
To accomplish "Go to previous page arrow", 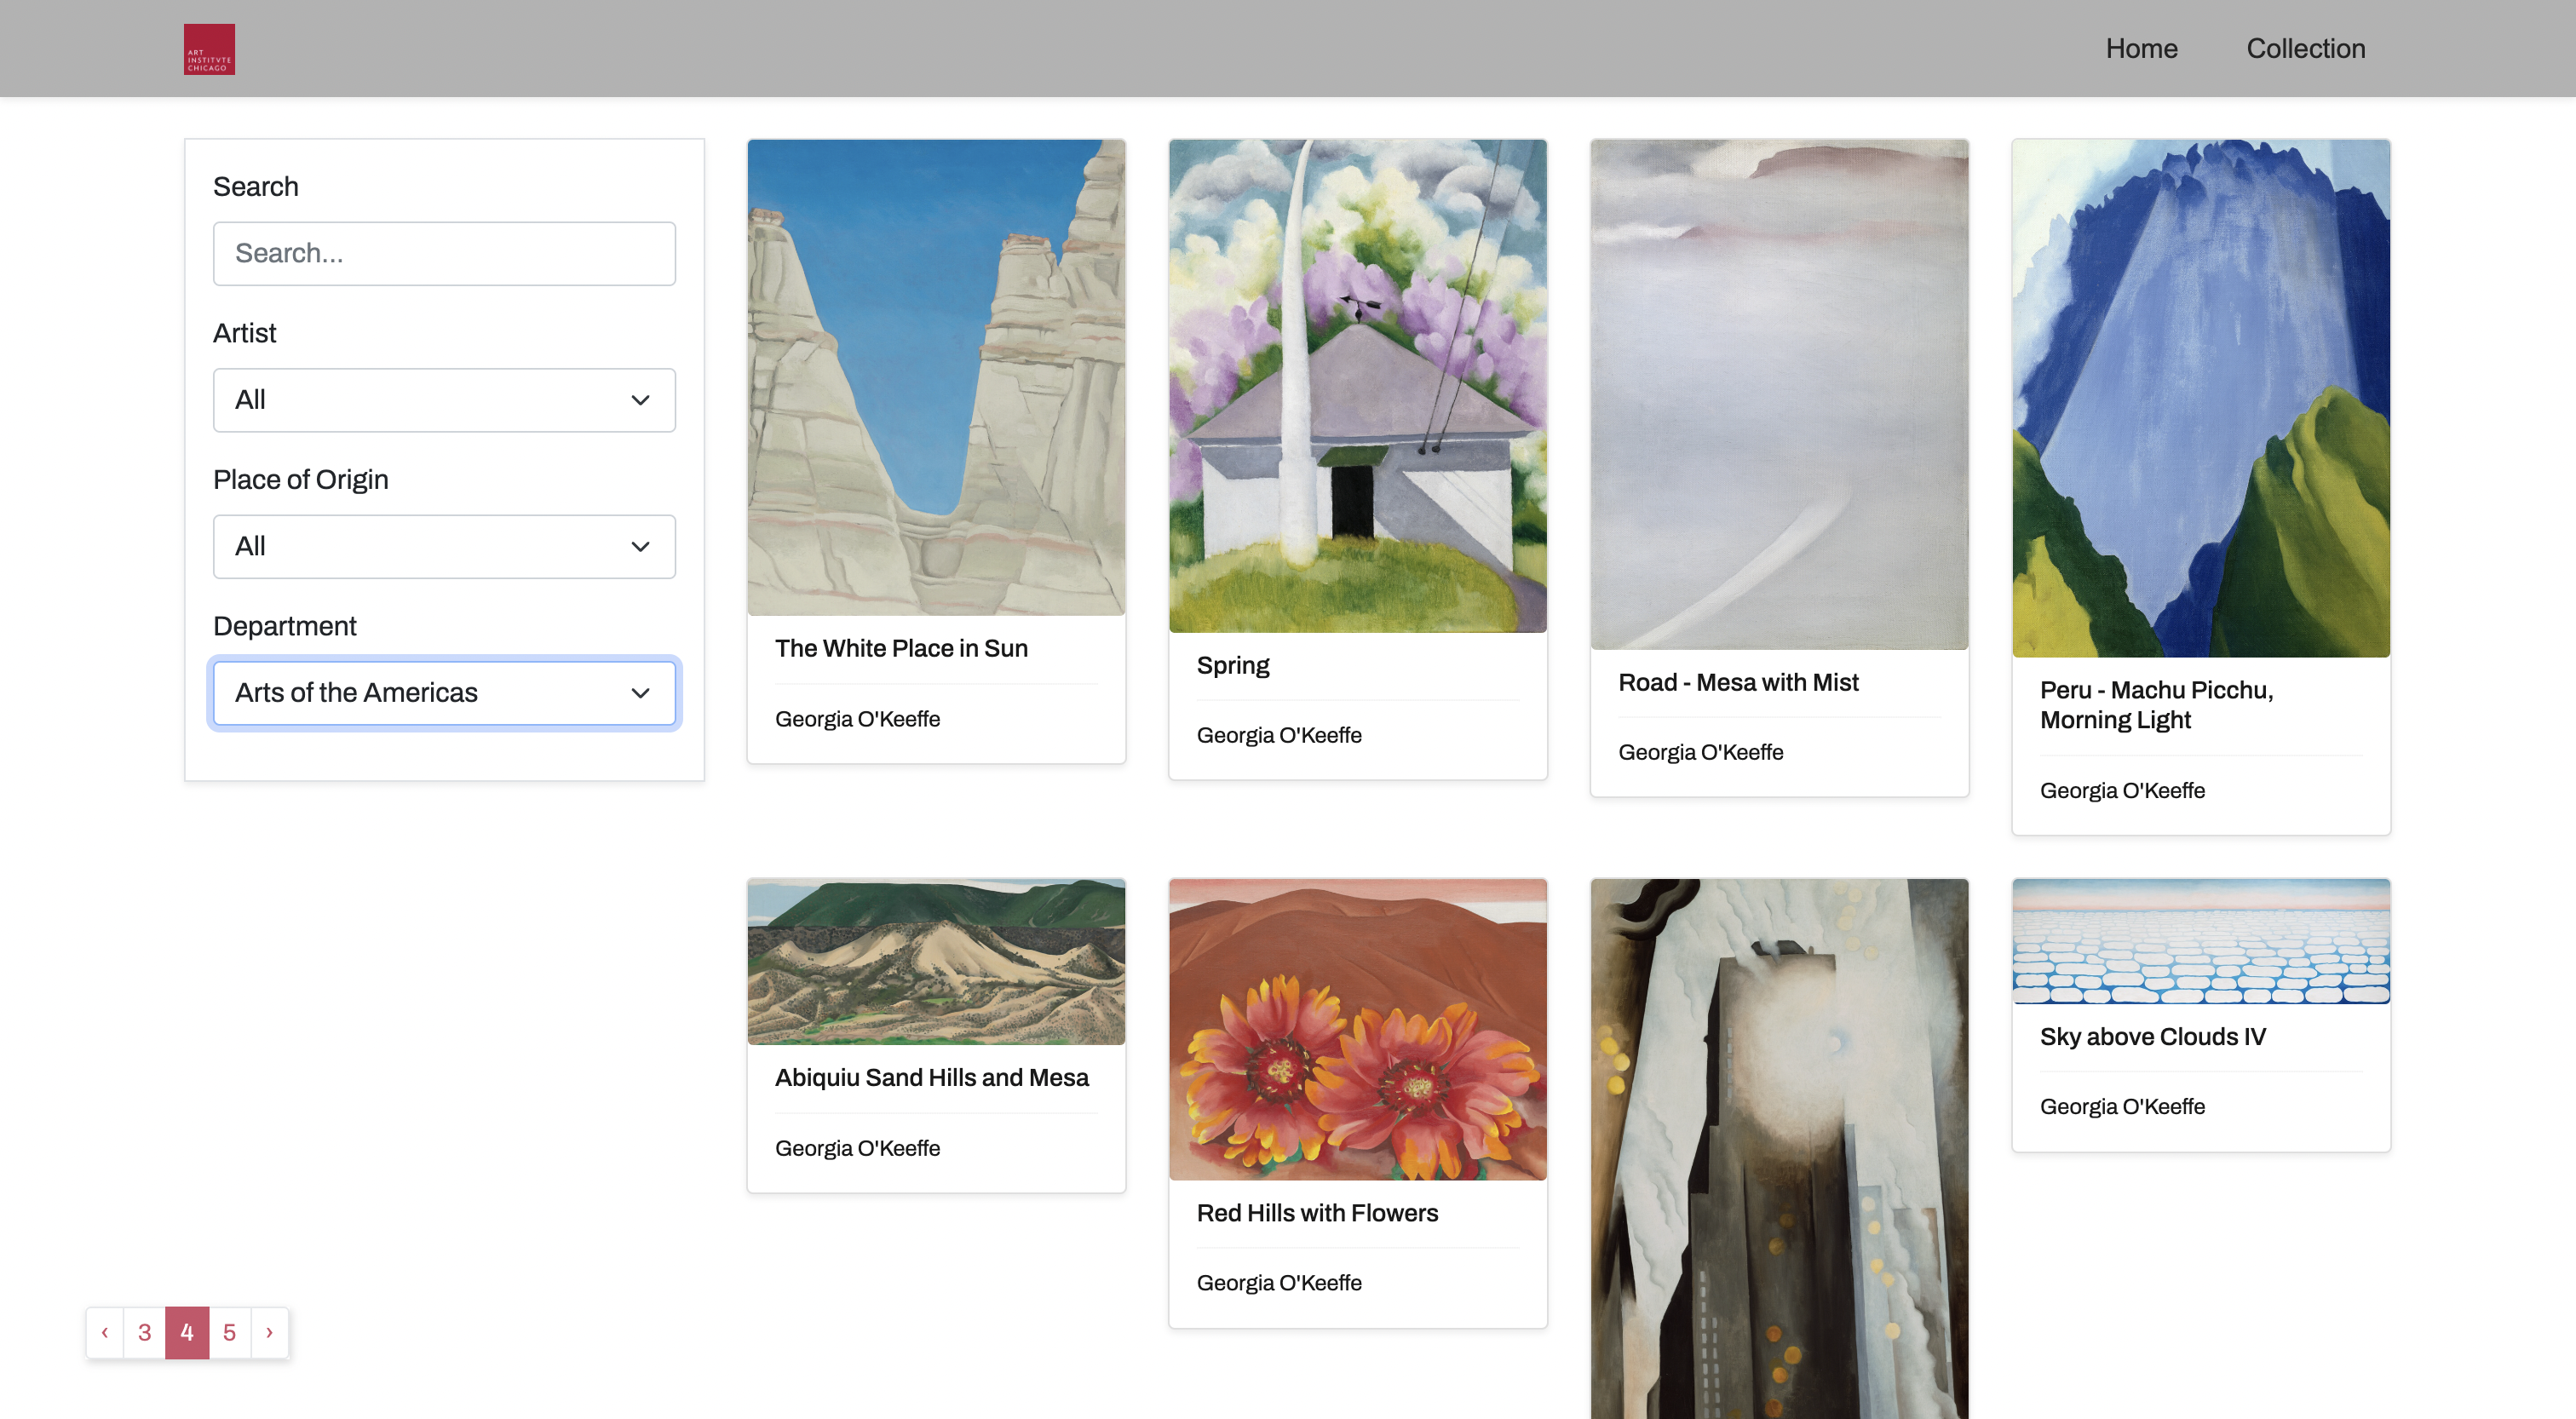I will click(105, 1332).
